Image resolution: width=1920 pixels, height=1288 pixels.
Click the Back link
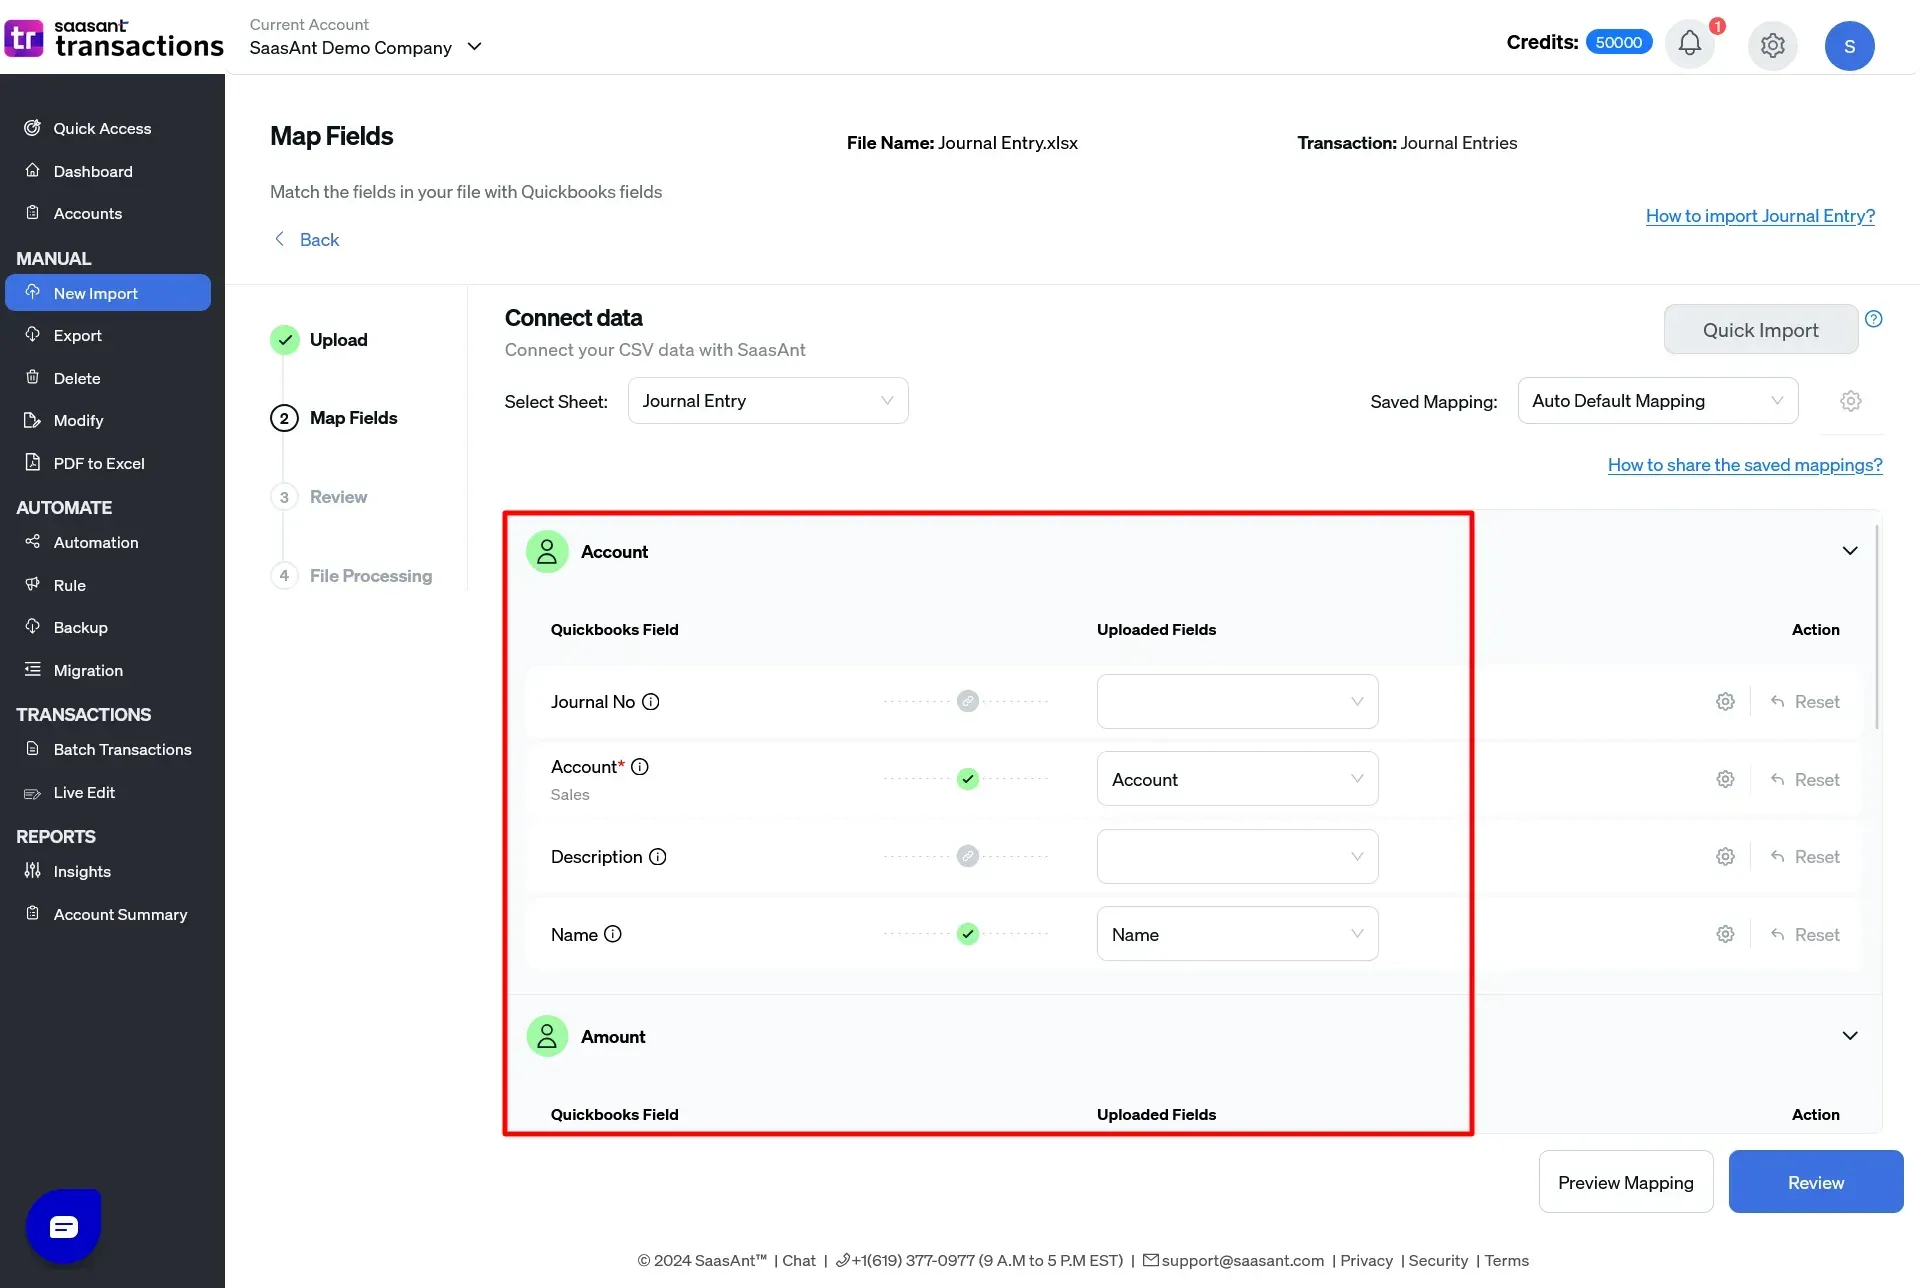[x=319, y=239]
